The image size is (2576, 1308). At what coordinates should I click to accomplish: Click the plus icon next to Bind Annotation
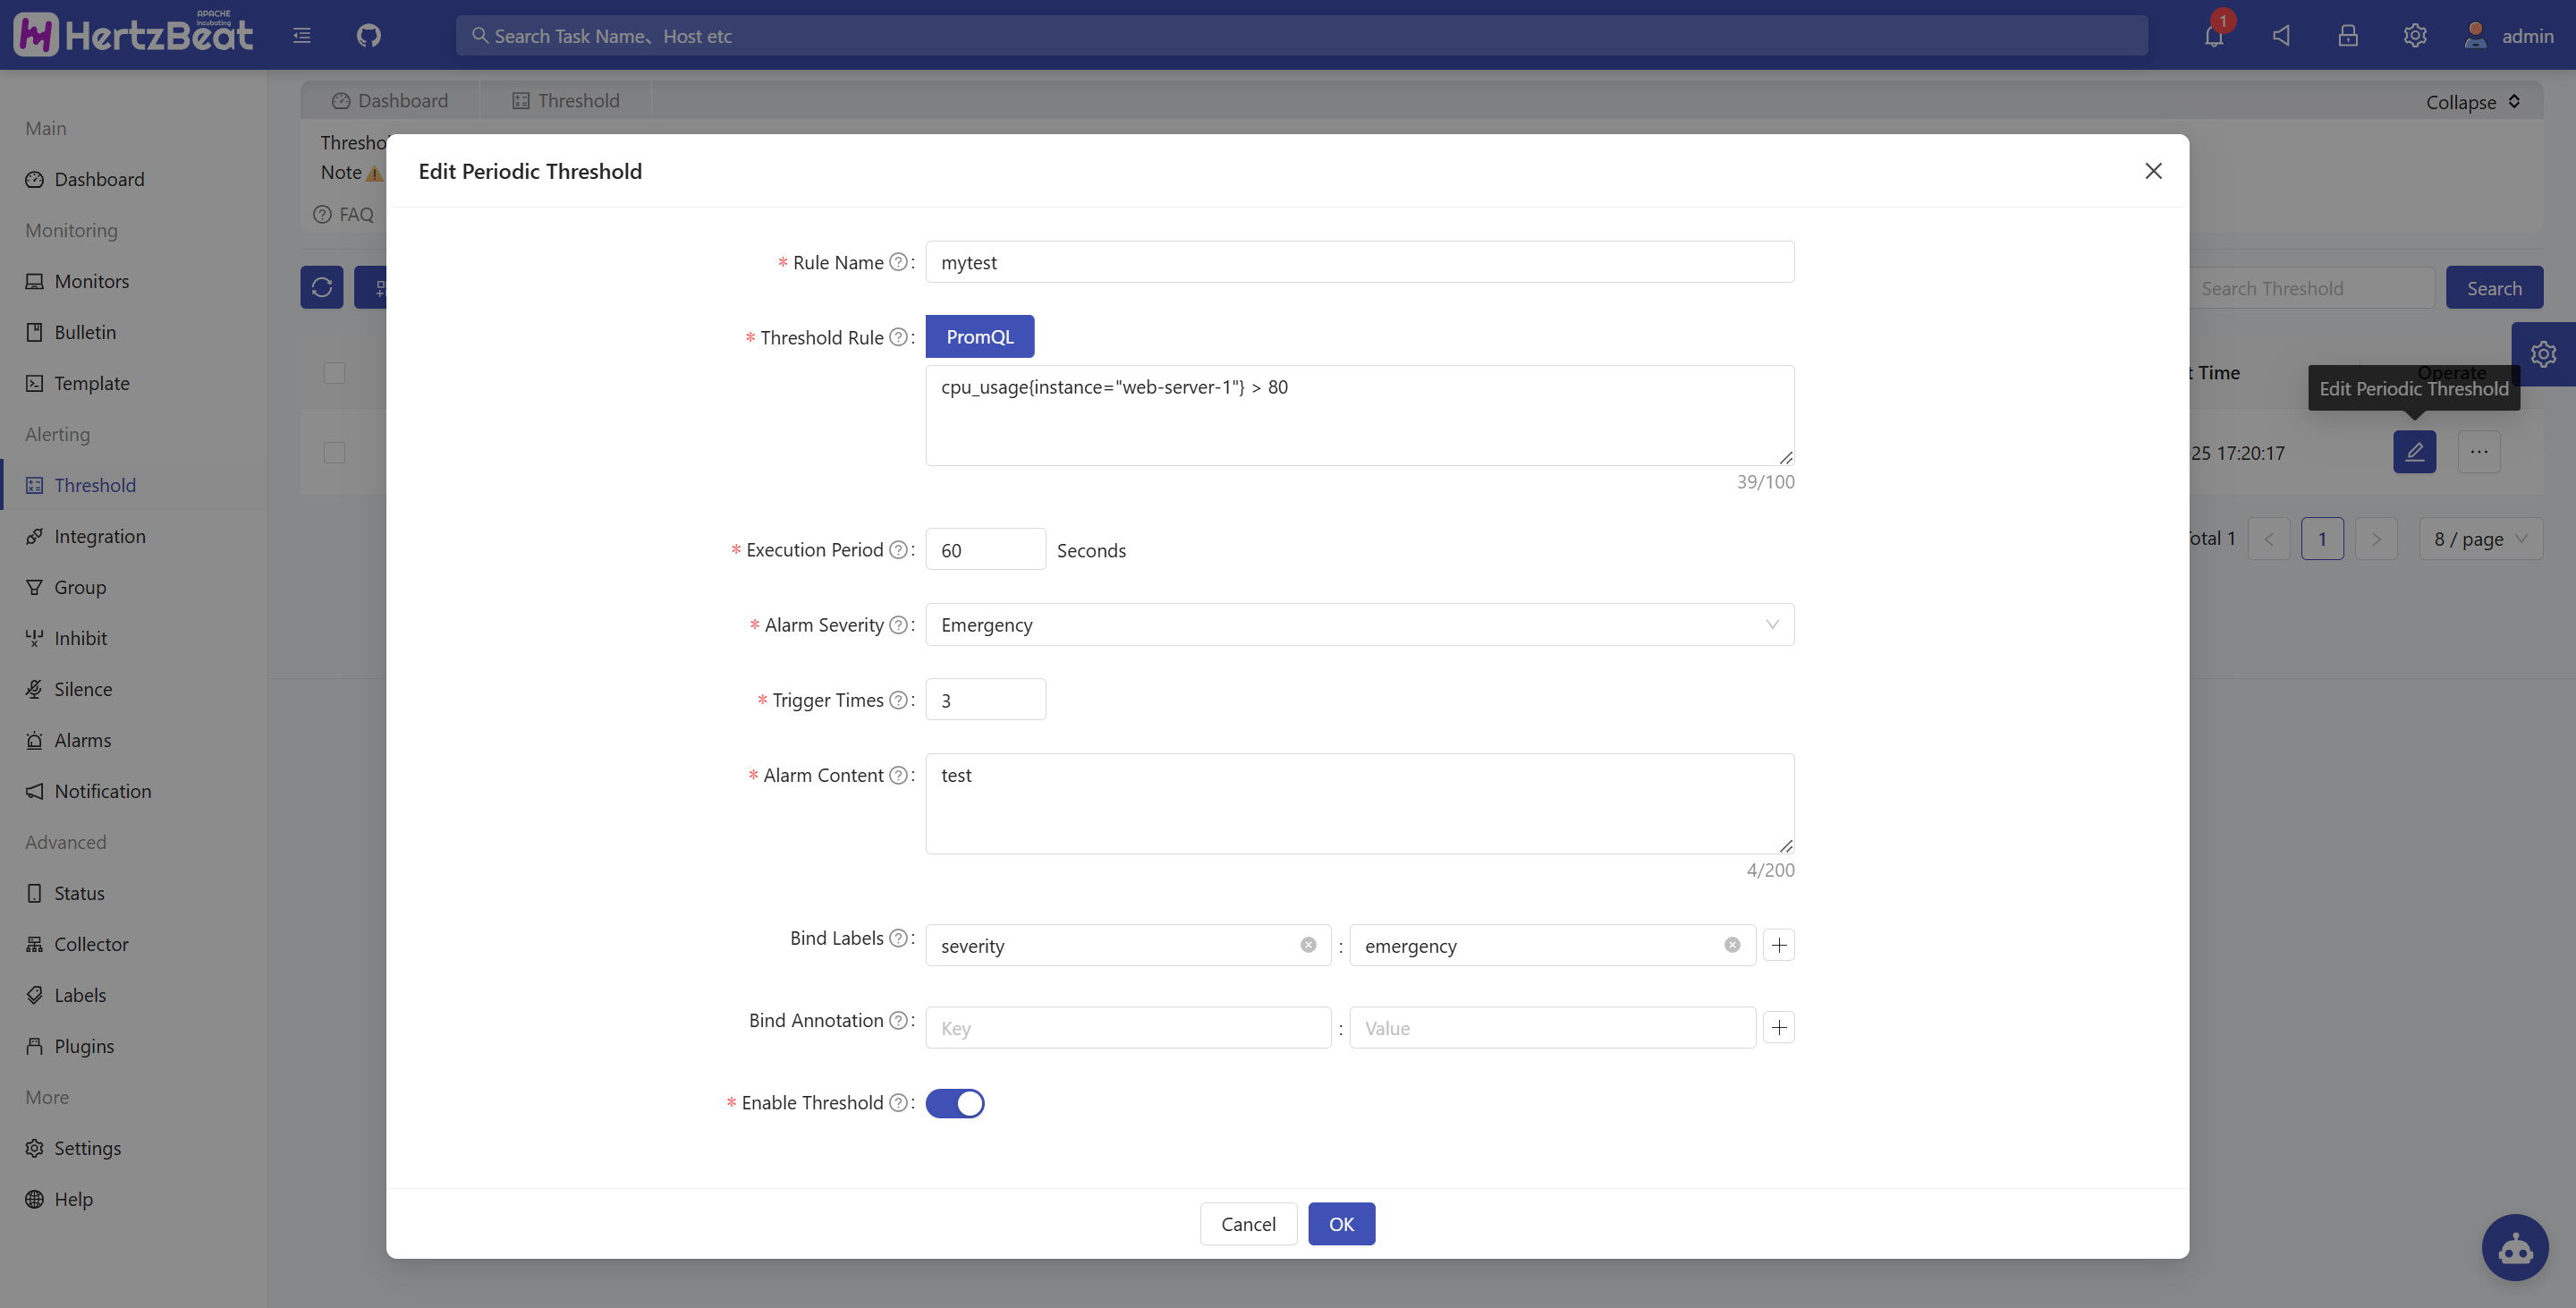(x=1778, y=1027)
